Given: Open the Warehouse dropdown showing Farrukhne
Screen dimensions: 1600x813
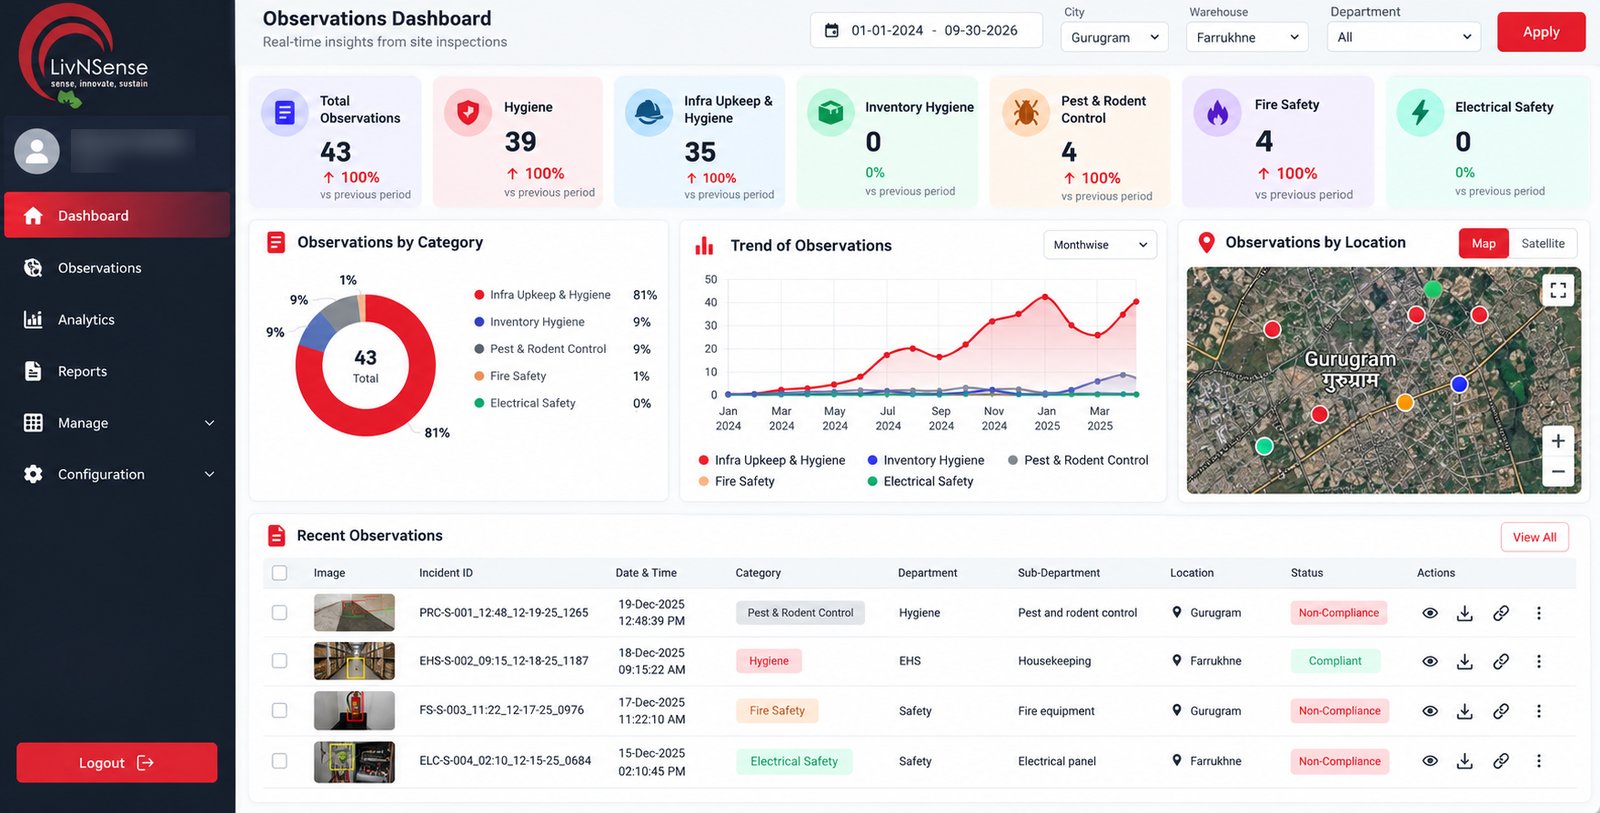Looking at the screenshot, I should 1247,37.
